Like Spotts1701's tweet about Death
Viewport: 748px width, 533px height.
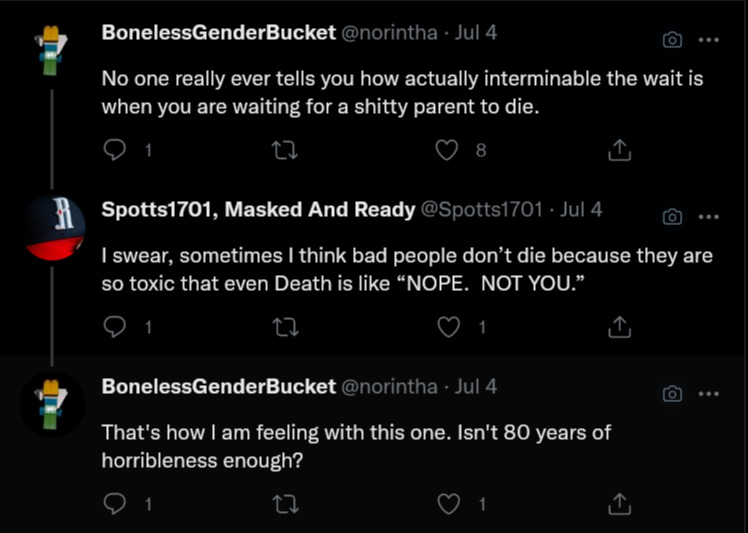click(x=448, y=327)
